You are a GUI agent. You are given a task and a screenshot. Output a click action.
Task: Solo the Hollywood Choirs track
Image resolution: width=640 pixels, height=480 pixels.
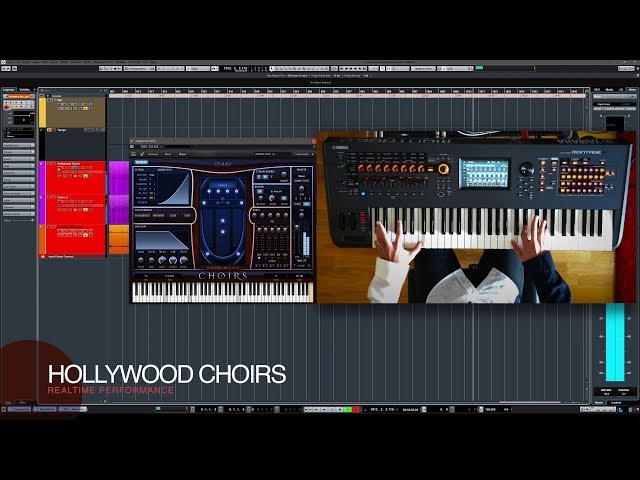coord(53,163)
